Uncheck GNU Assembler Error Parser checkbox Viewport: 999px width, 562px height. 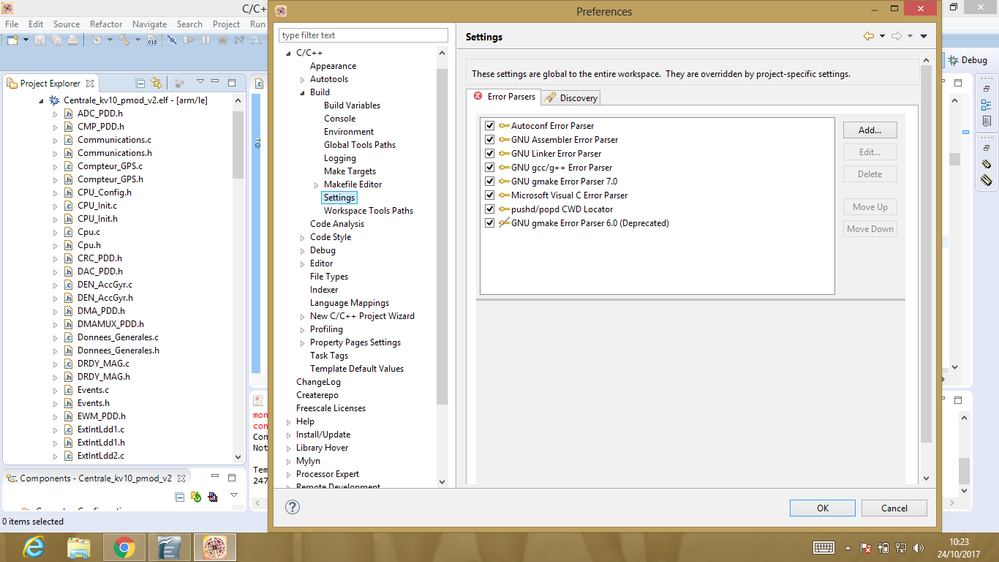tap(489, 140)
